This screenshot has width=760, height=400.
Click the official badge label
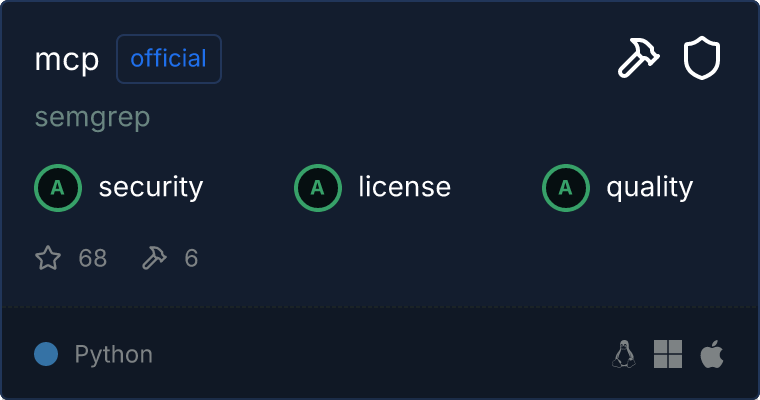169,59
